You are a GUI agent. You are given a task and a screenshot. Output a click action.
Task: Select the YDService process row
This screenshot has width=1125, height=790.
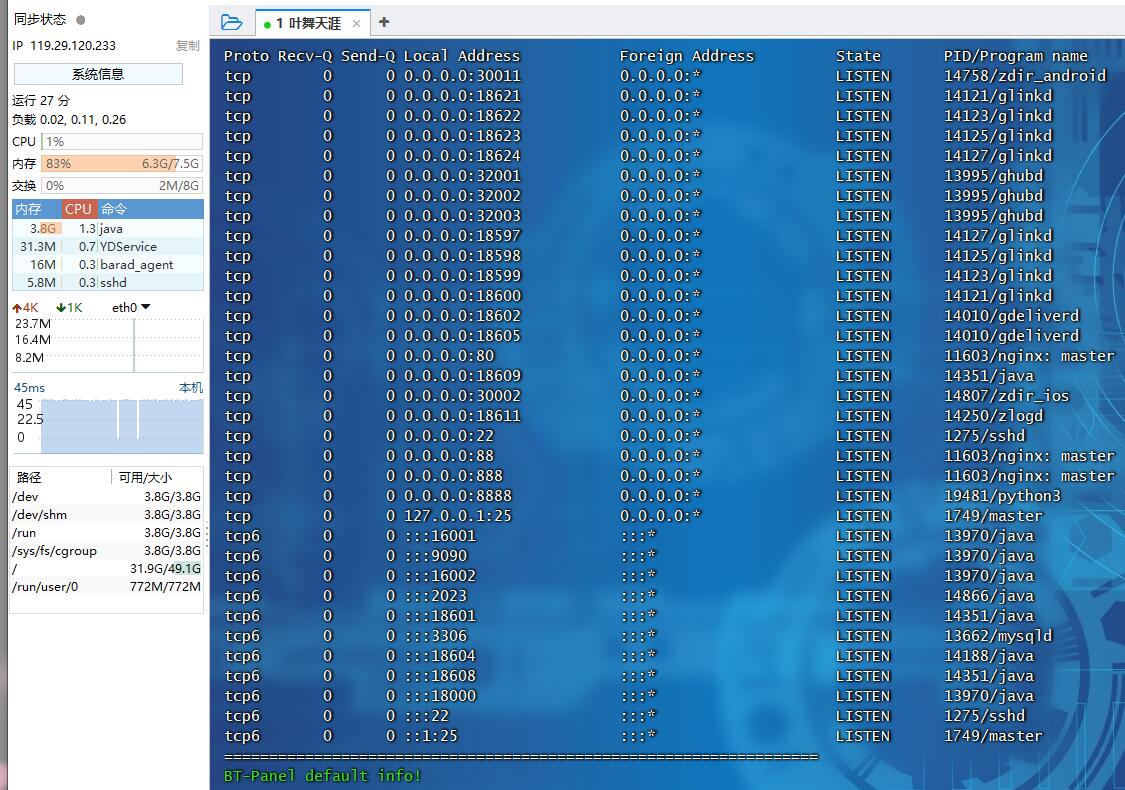(x=108, y=246)
